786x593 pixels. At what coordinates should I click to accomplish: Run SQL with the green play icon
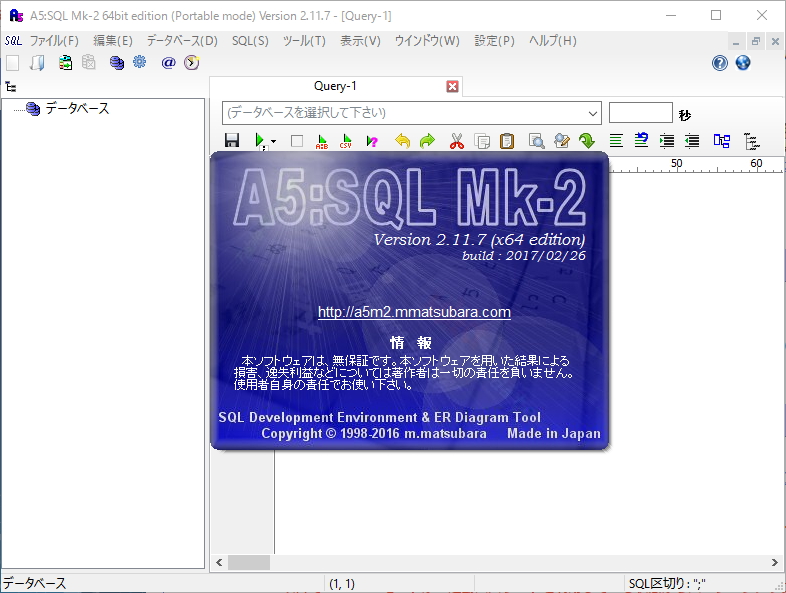[260, 141]
